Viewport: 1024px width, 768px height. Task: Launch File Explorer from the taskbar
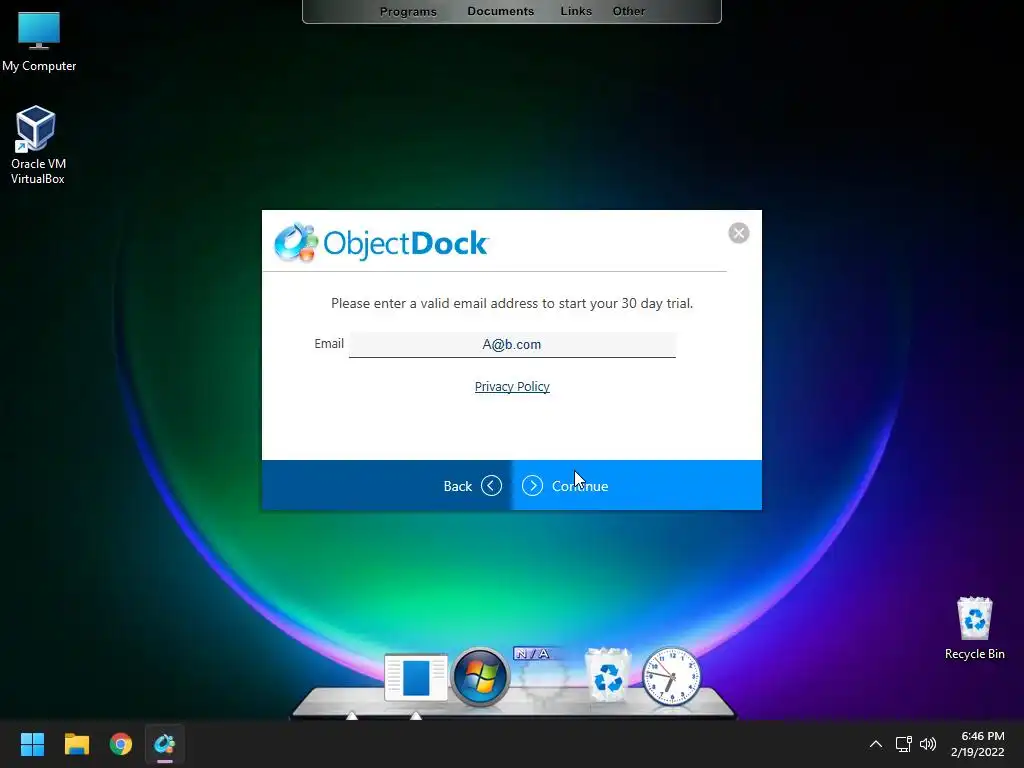(76, 744)
